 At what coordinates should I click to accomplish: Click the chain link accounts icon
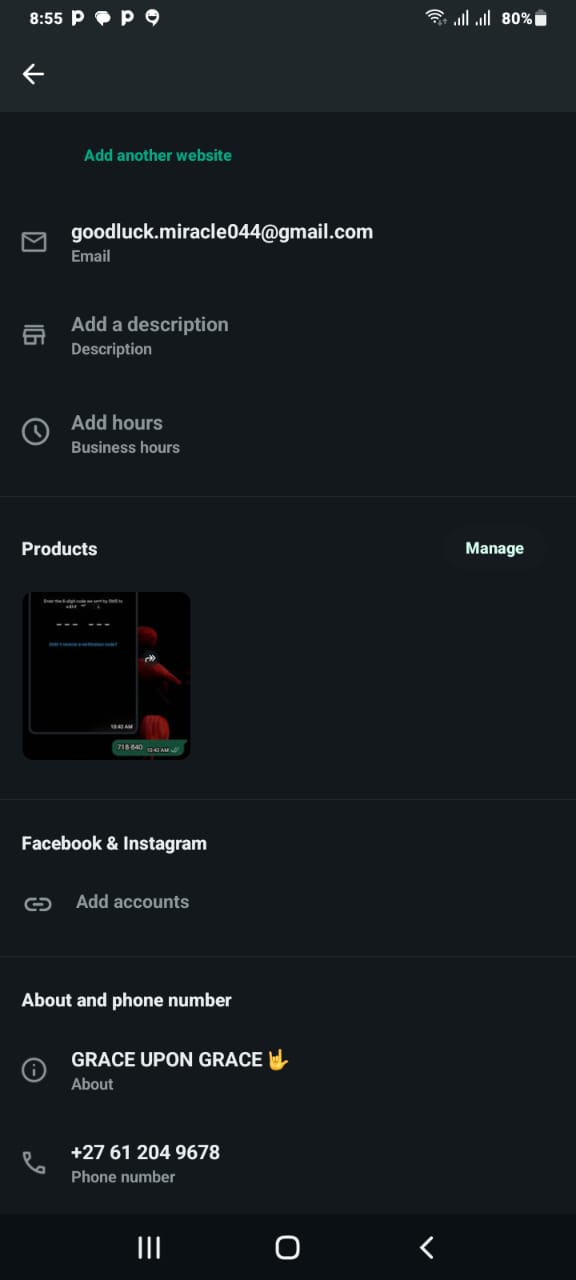[x=38, y=904]
